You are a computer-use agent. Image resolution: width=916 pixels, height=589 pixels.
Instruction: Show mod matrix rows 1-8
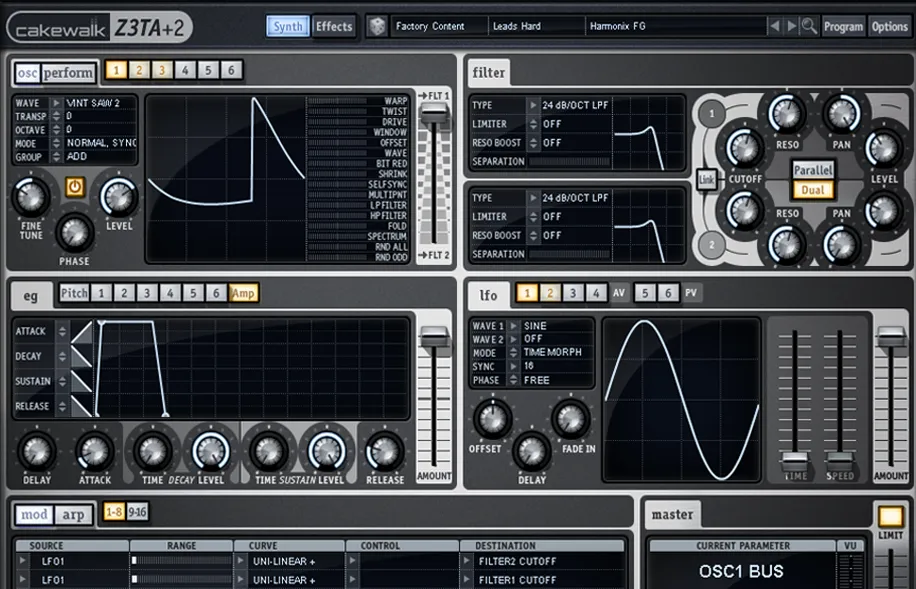(113, 512)
